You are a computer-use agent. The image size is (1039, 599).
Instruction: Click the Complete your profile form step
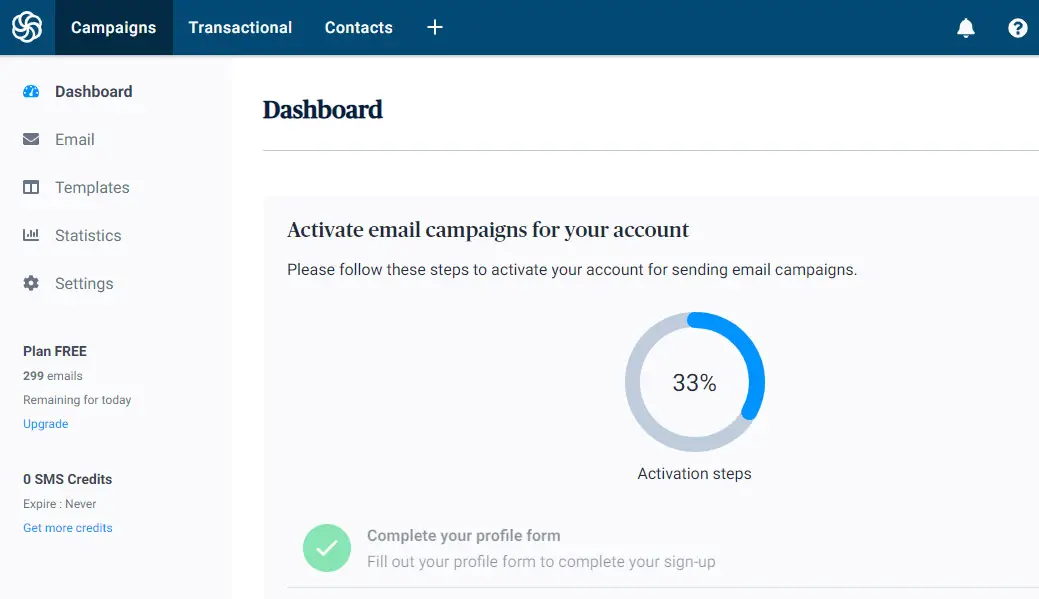tap(463, 535)
